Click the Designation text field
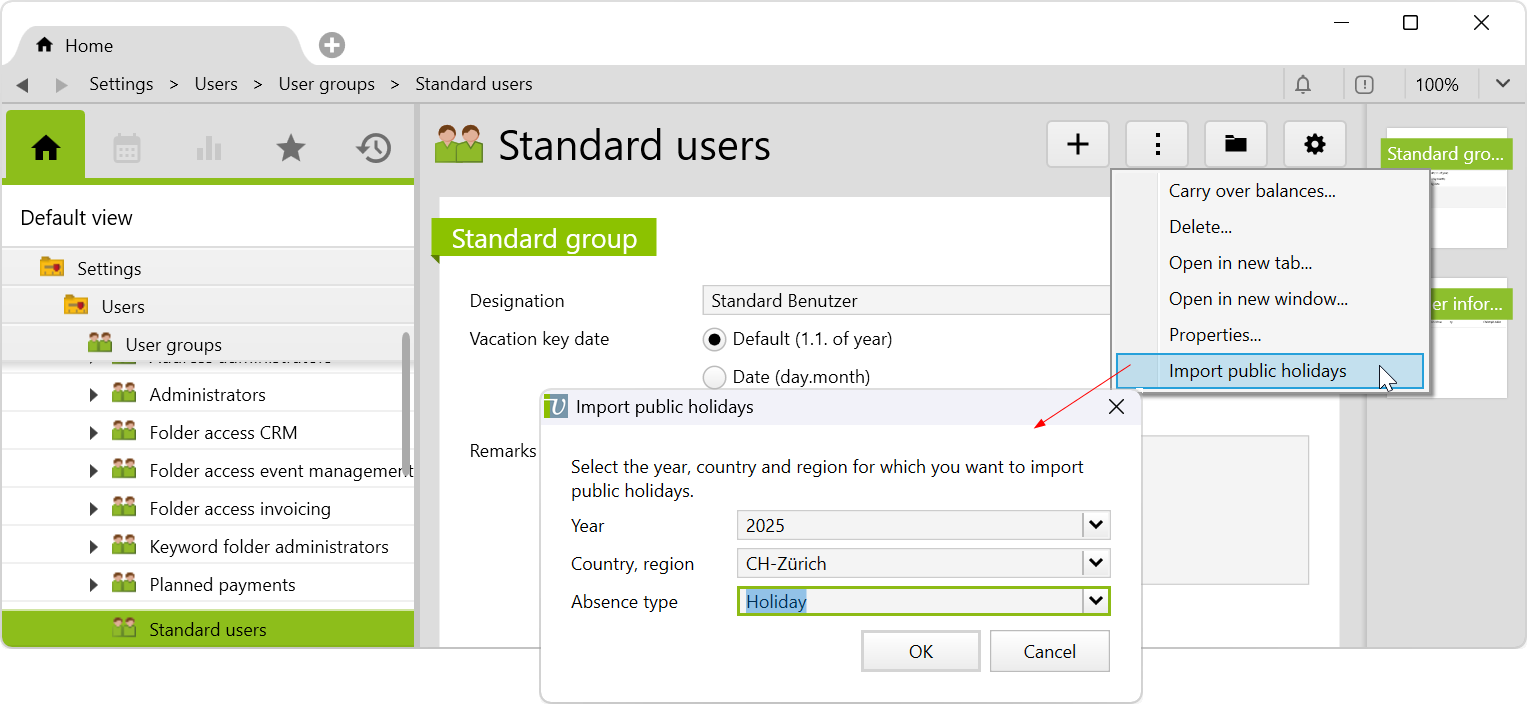 [905, 301]
